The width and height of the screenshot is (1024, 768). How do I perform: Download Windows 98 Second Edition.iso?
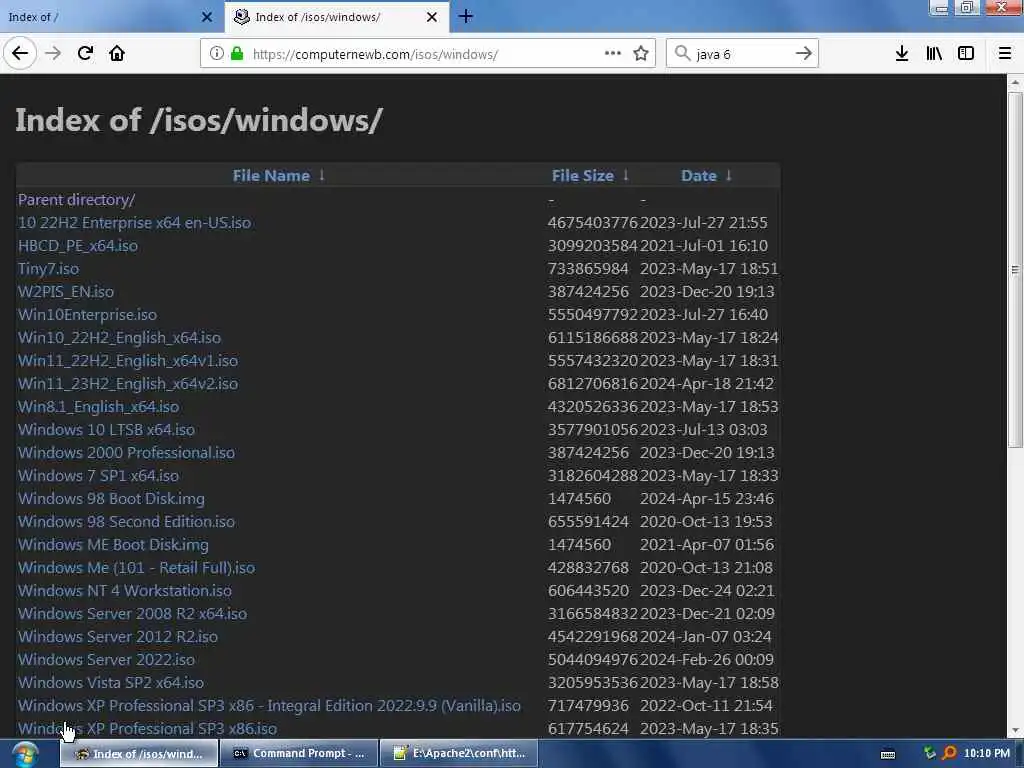click(126, 521)
